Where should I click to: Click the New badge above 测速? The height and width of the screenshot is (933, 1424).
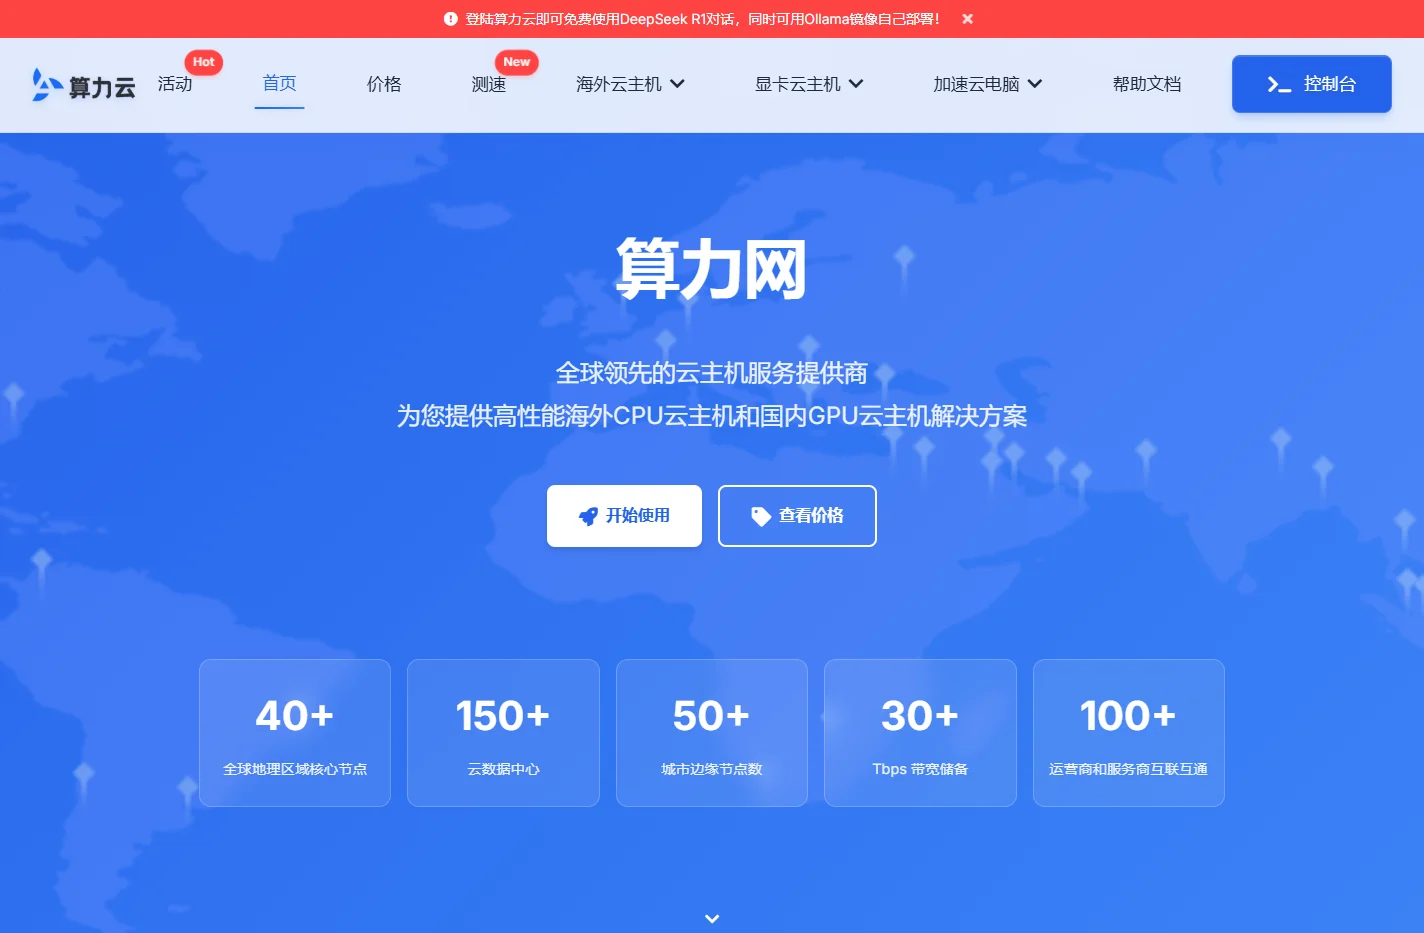pyautogui.click(x=517, y=62)
